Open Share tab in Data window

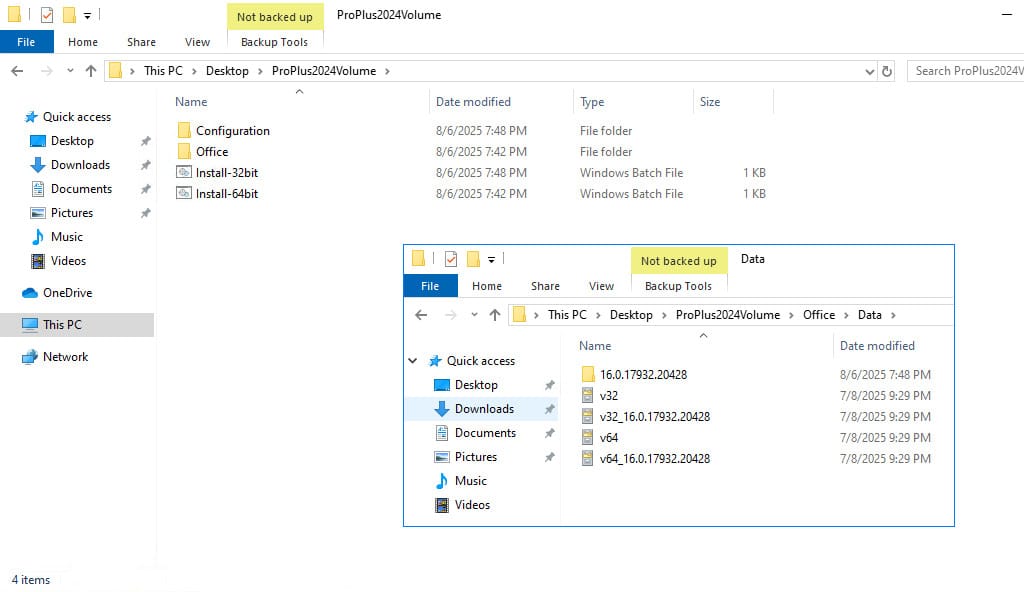coord(545,286)
